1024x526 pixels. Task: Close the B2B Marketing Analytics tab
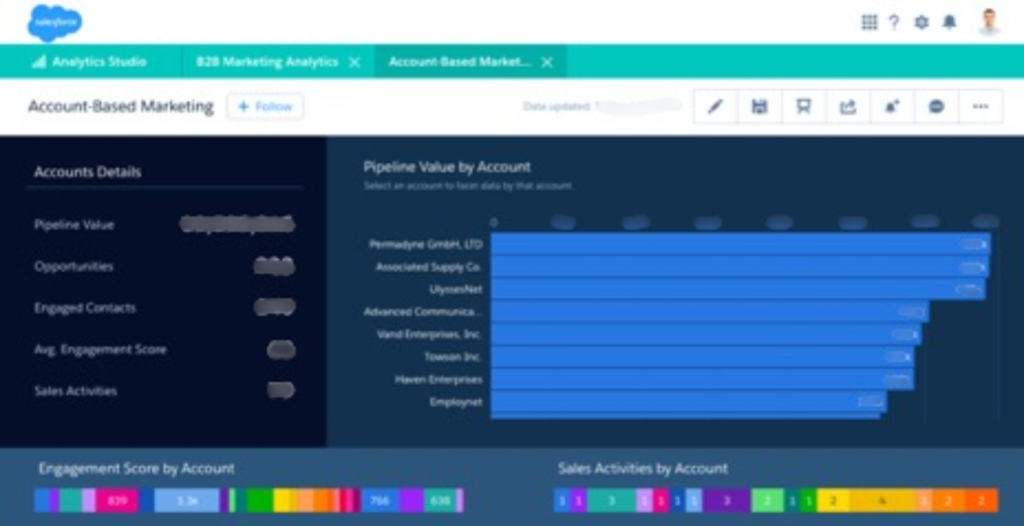coord(354,62)
